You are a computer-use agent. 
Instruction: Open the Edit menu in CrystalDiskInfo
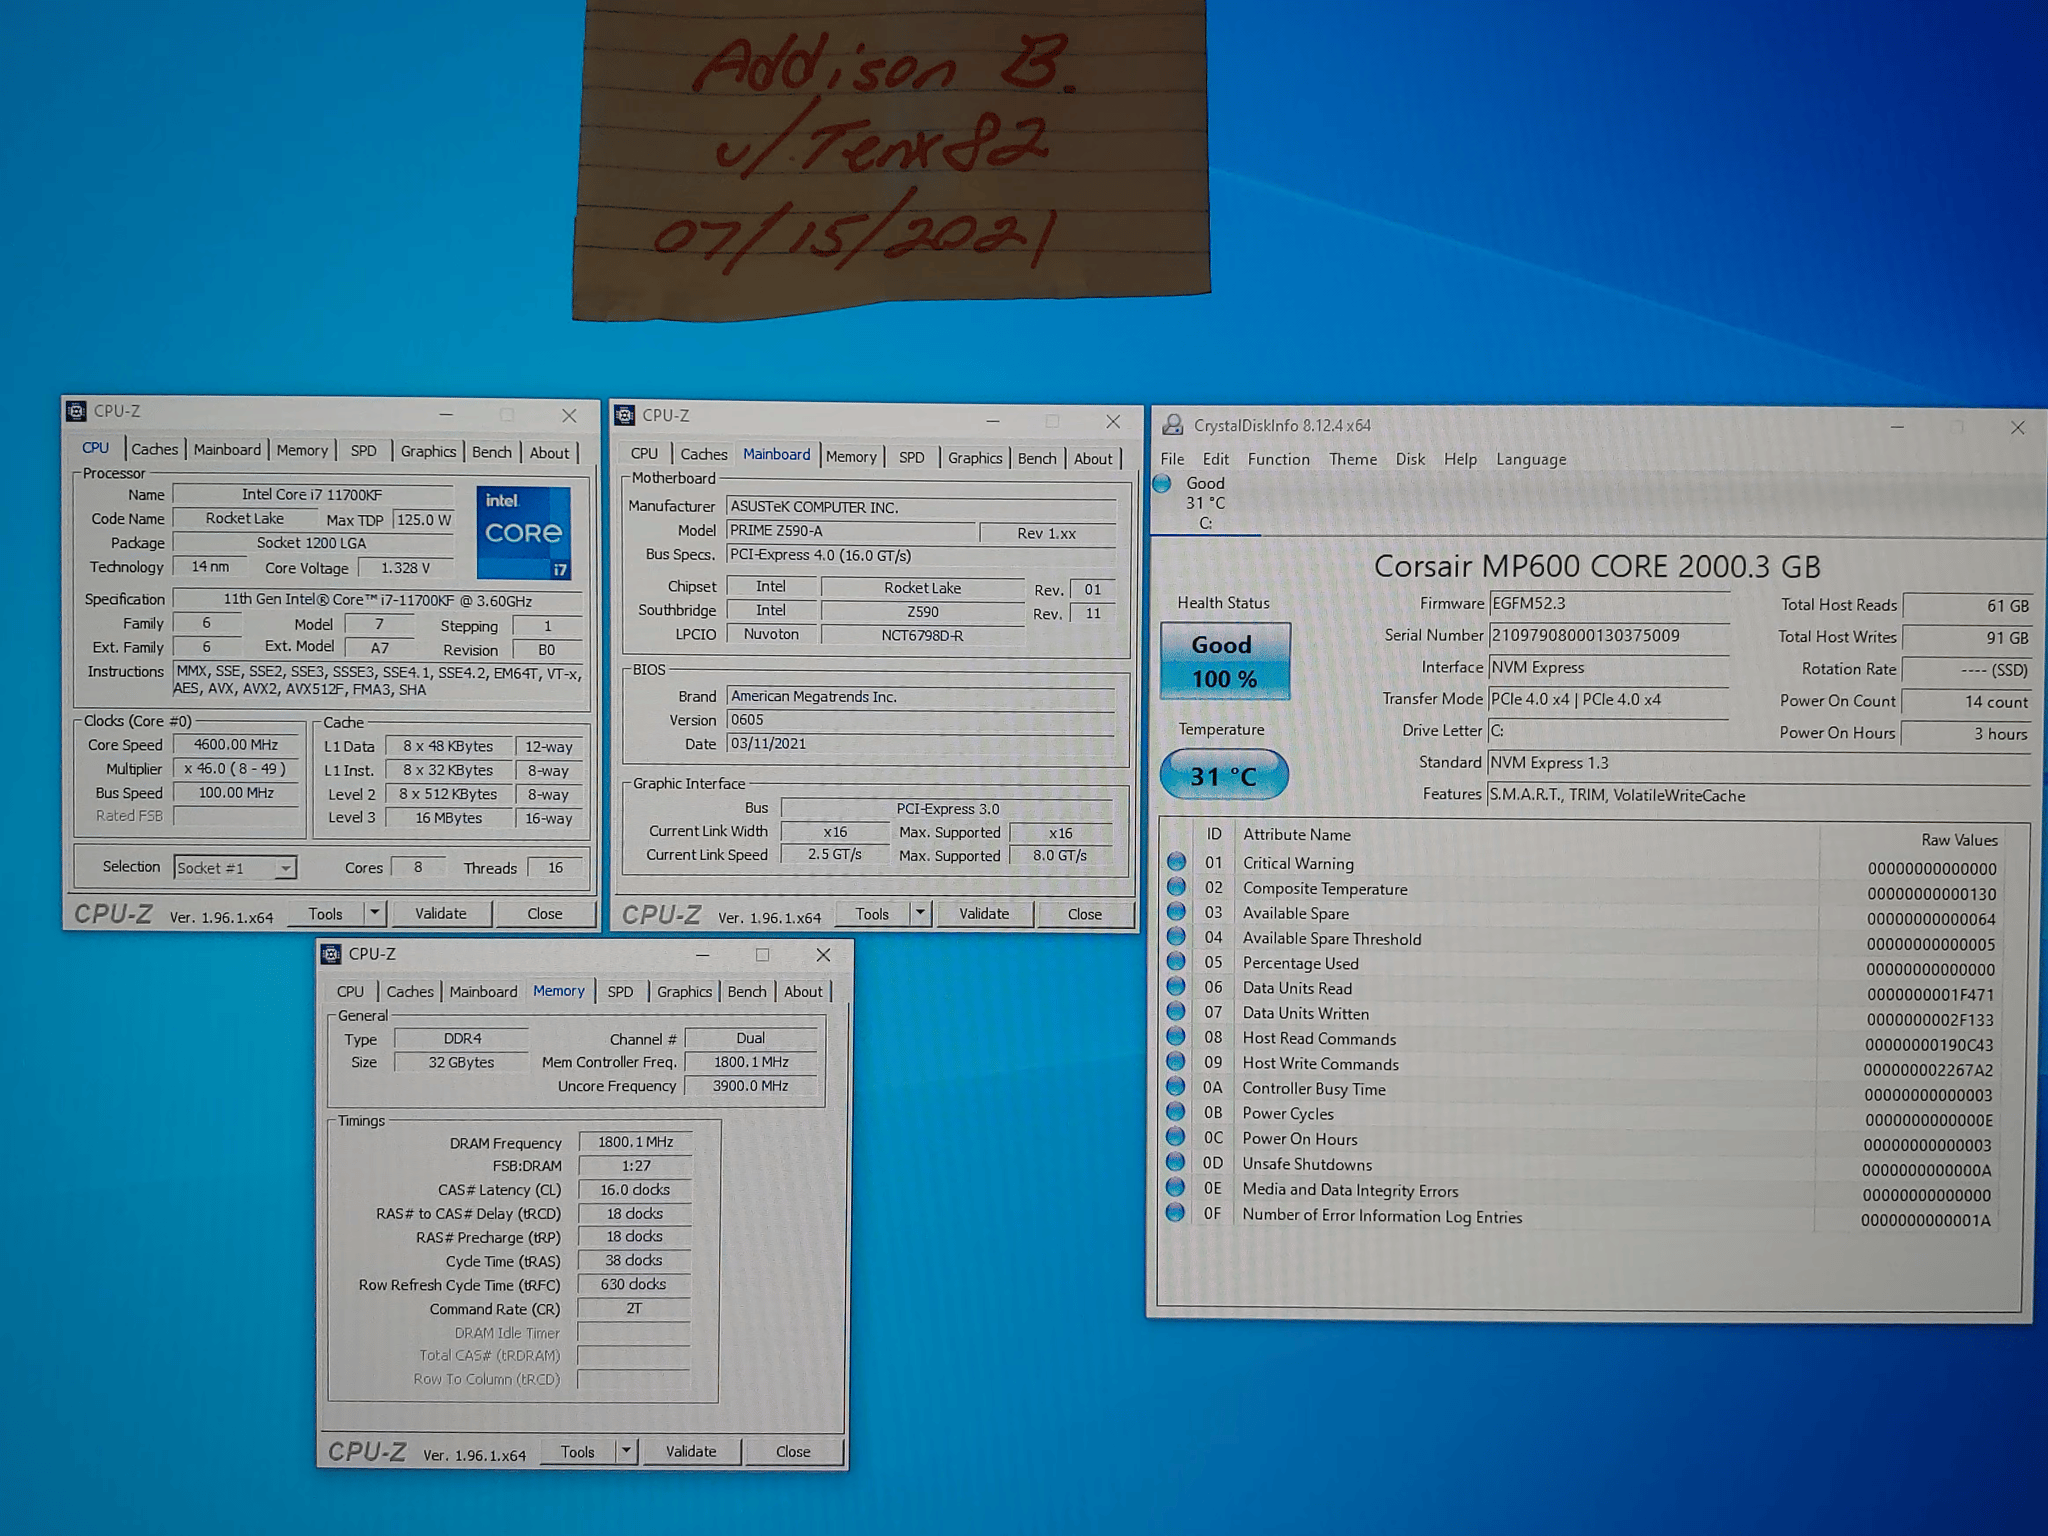click(x=1216, y=459)
